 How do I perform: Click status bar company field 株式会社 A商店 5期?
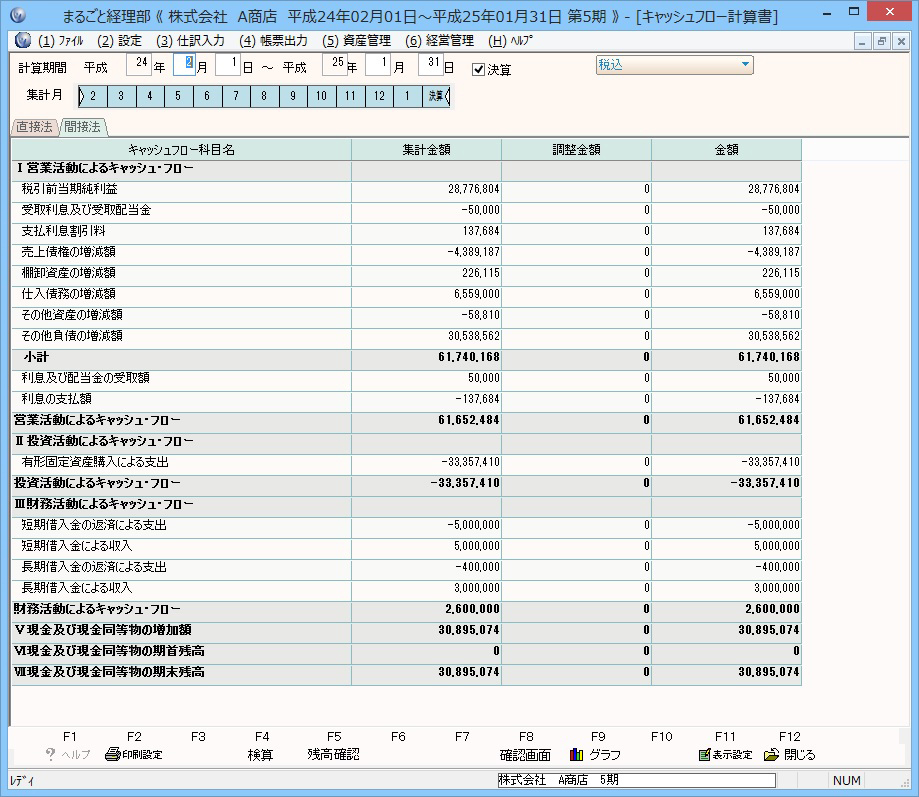636,780
